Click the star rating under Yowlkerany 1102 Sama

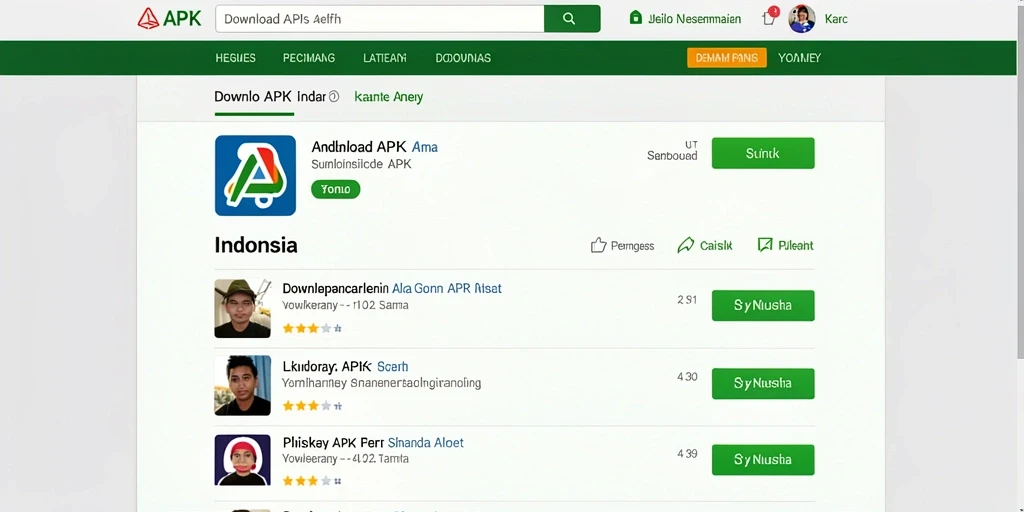[312, 328]
